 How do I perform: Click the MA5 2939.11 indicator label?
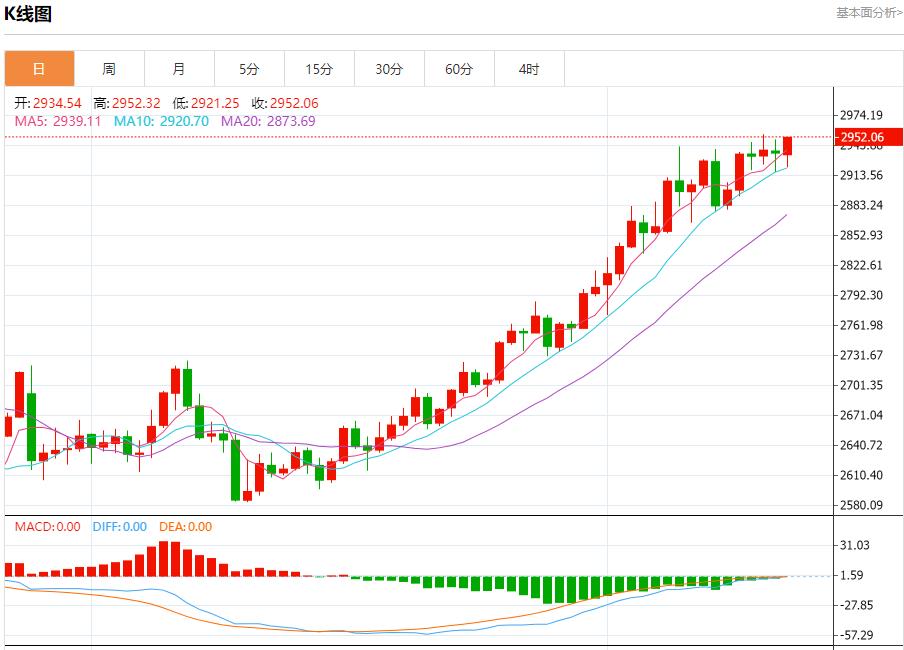pyautogui.click(x=58, y=121)
